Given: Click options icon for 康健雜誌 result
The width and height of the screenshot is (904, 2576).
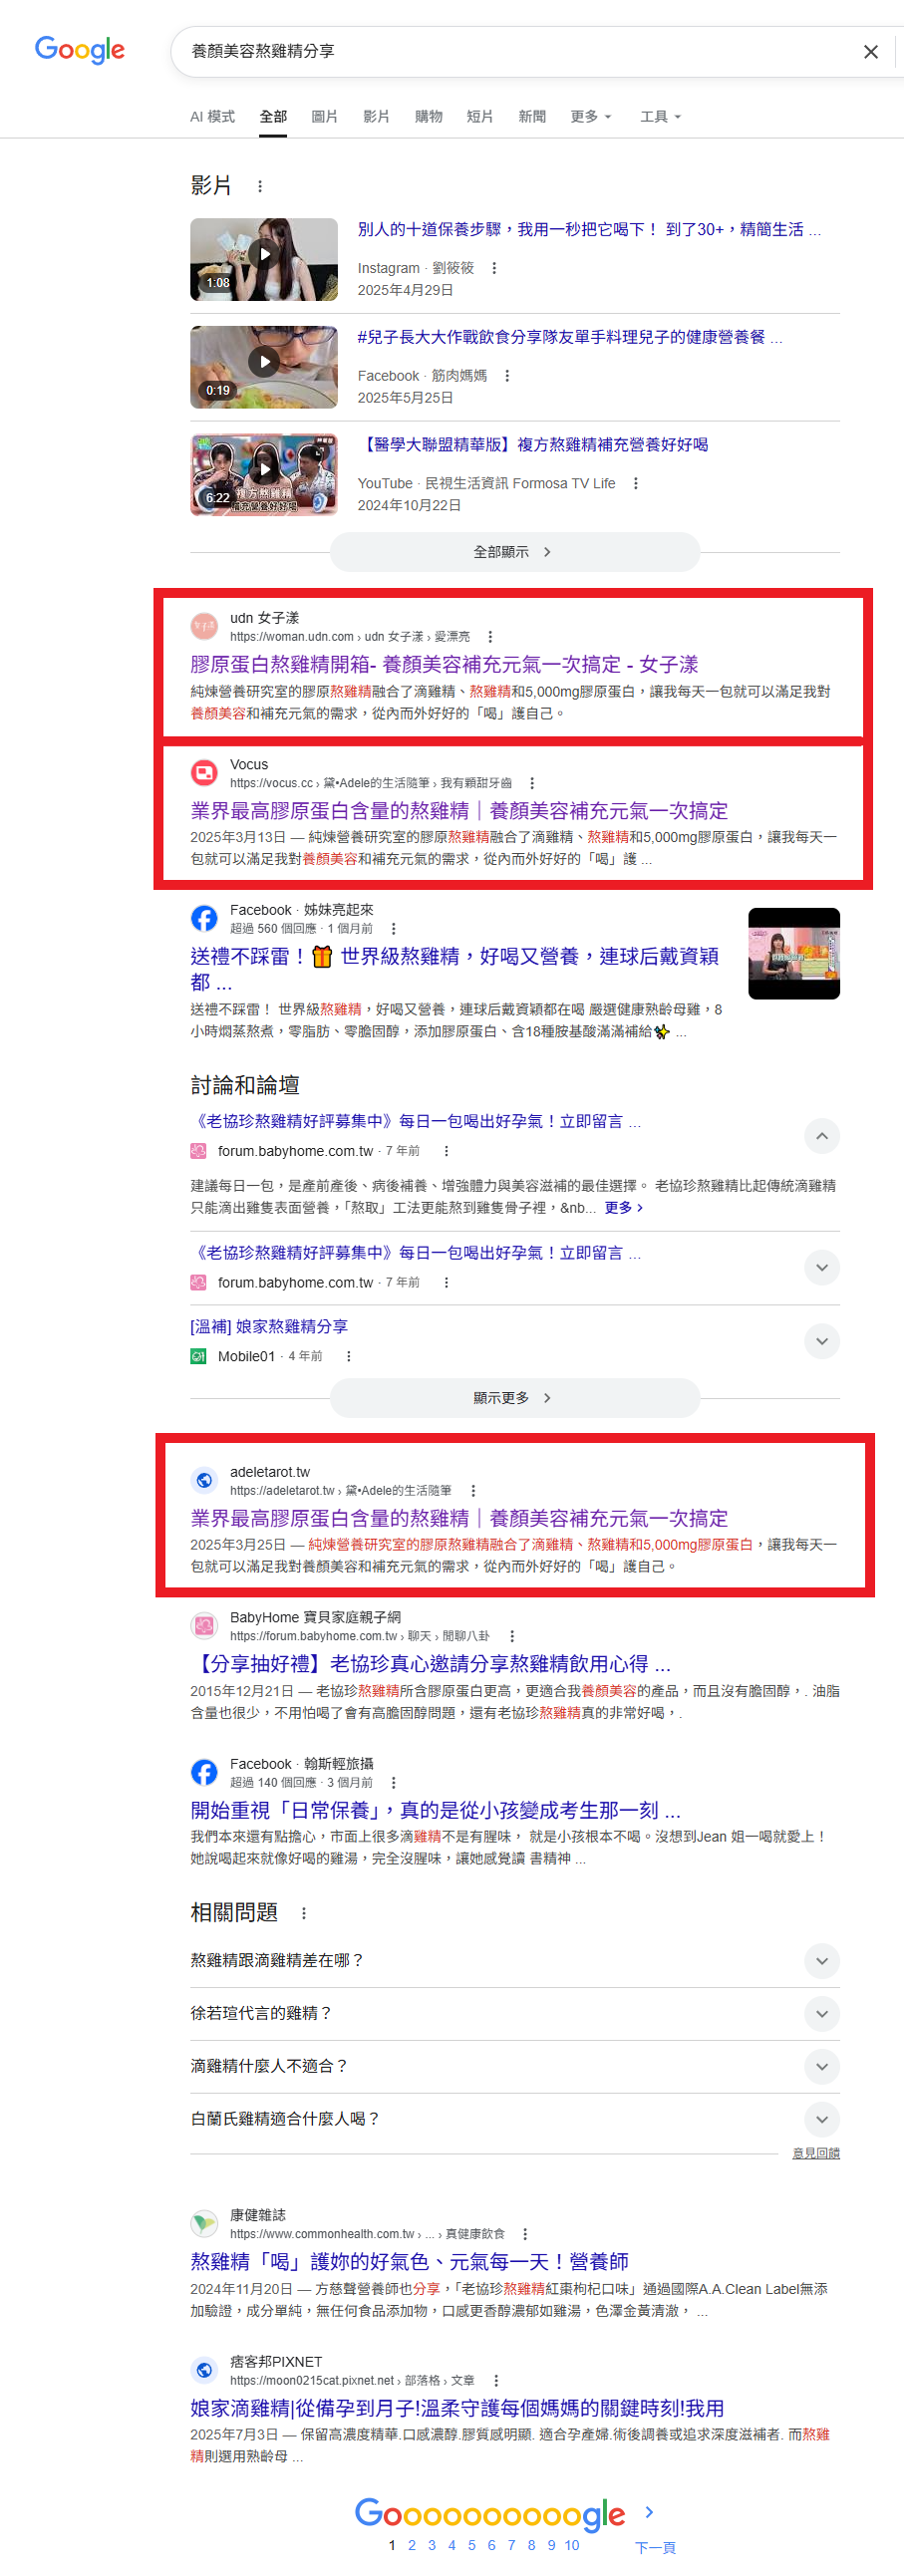Looking at the screenshot, I should click(524, 2235).
